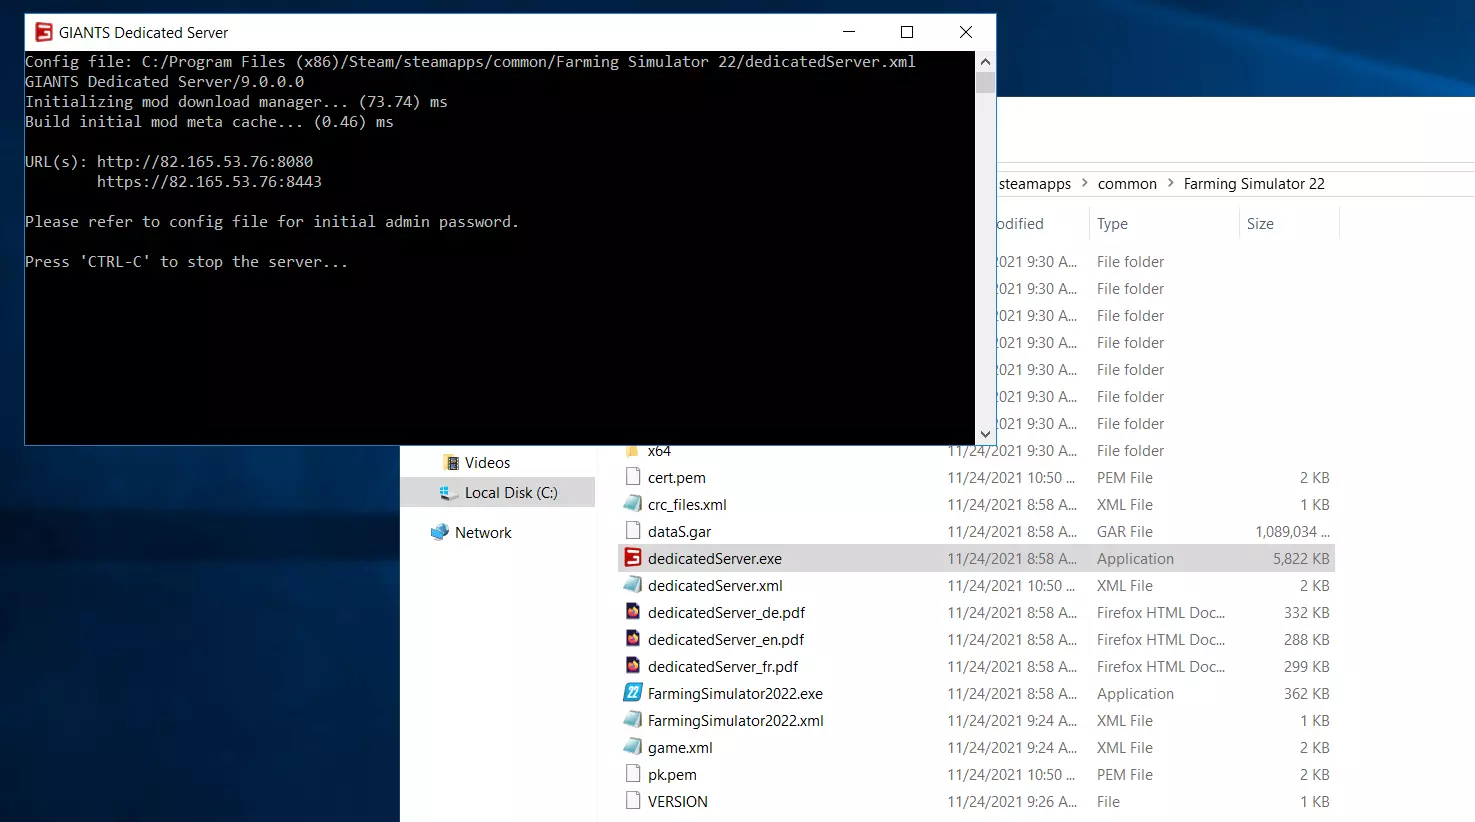Select the dedicatedServer.exe file name
This screenshot has height=822, width=1475.
(715, 559)
